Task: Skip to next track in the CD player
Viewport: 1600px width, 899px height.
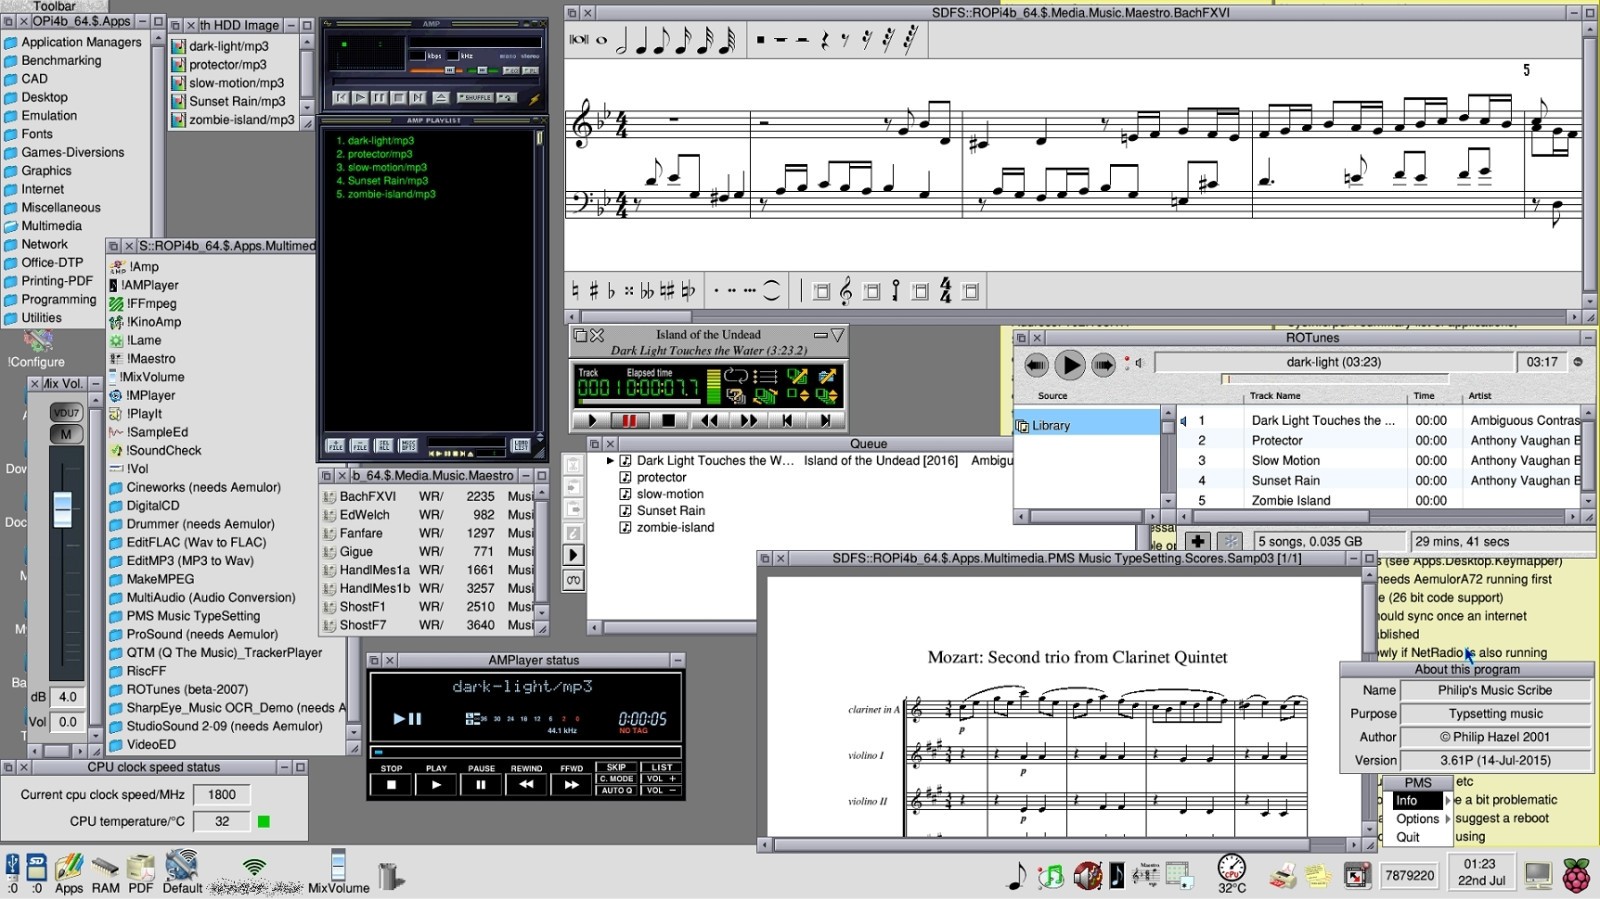Action: [825, 421]
